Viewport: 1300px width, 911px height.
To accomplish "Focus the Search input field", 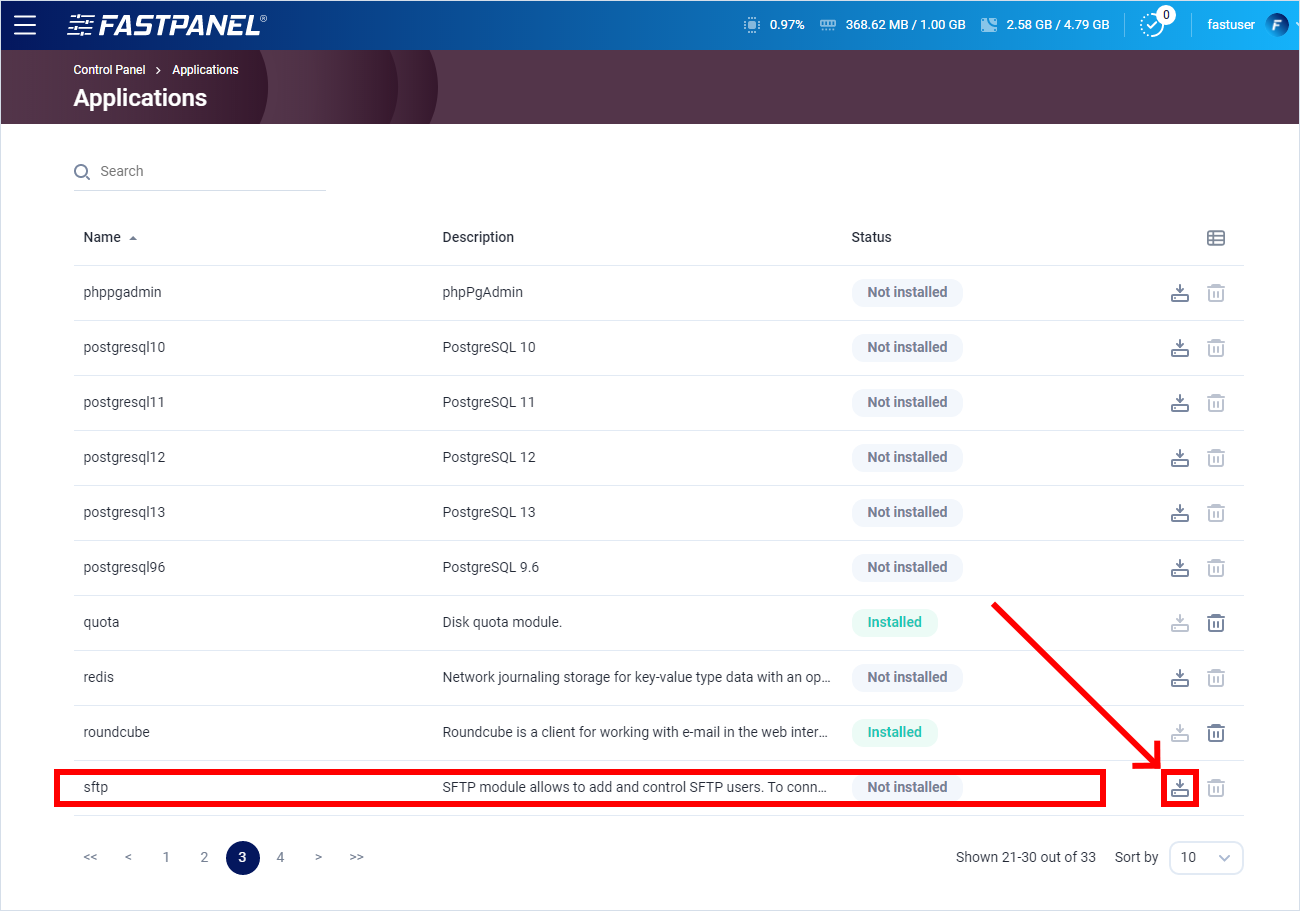I will pyautogui.click(x=200, y=172).
